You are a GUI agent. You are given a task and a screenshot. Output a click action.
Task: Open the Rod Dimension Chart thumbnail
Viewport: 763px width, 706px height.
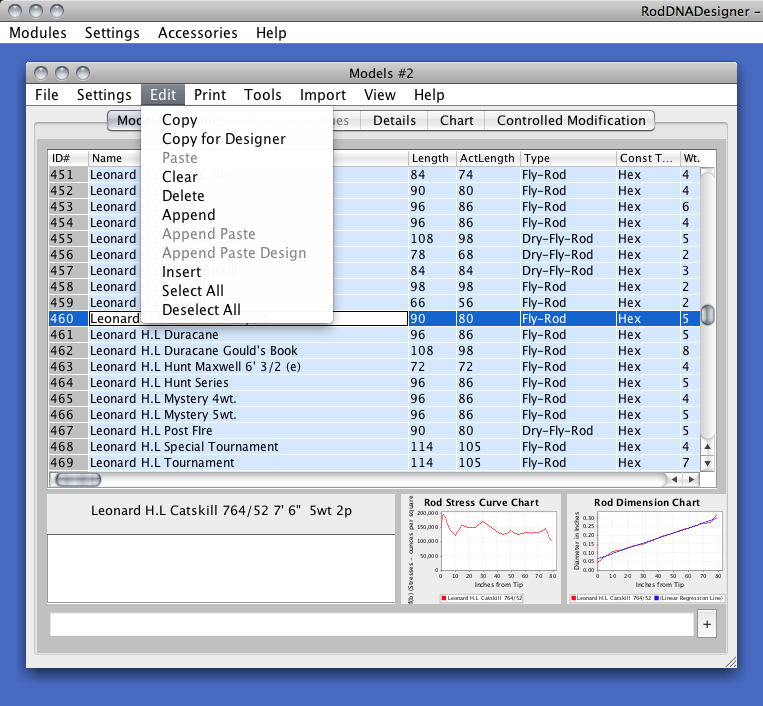[646, 549]
